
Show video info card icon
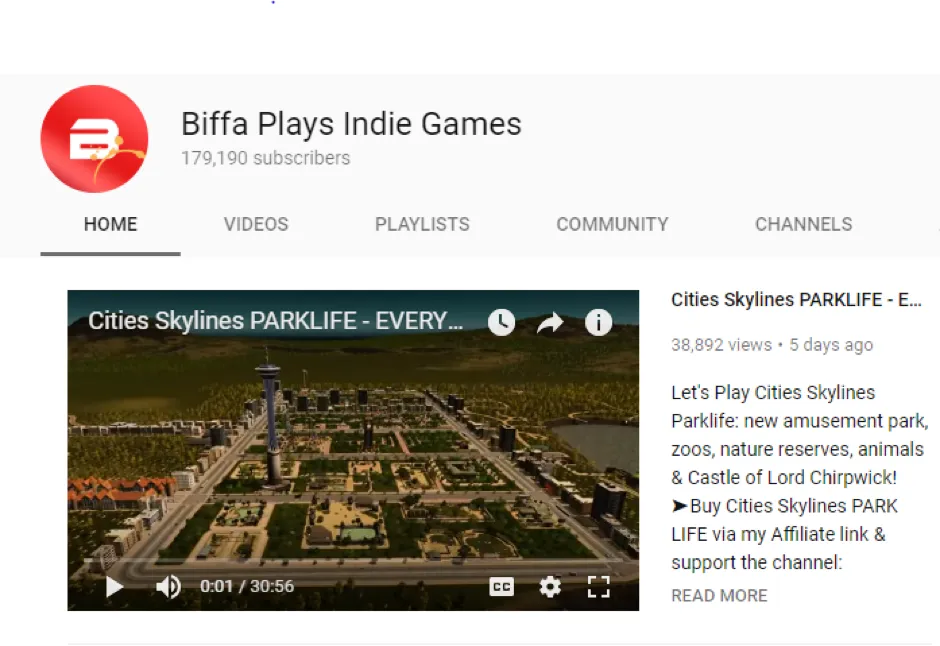point(598,322)
